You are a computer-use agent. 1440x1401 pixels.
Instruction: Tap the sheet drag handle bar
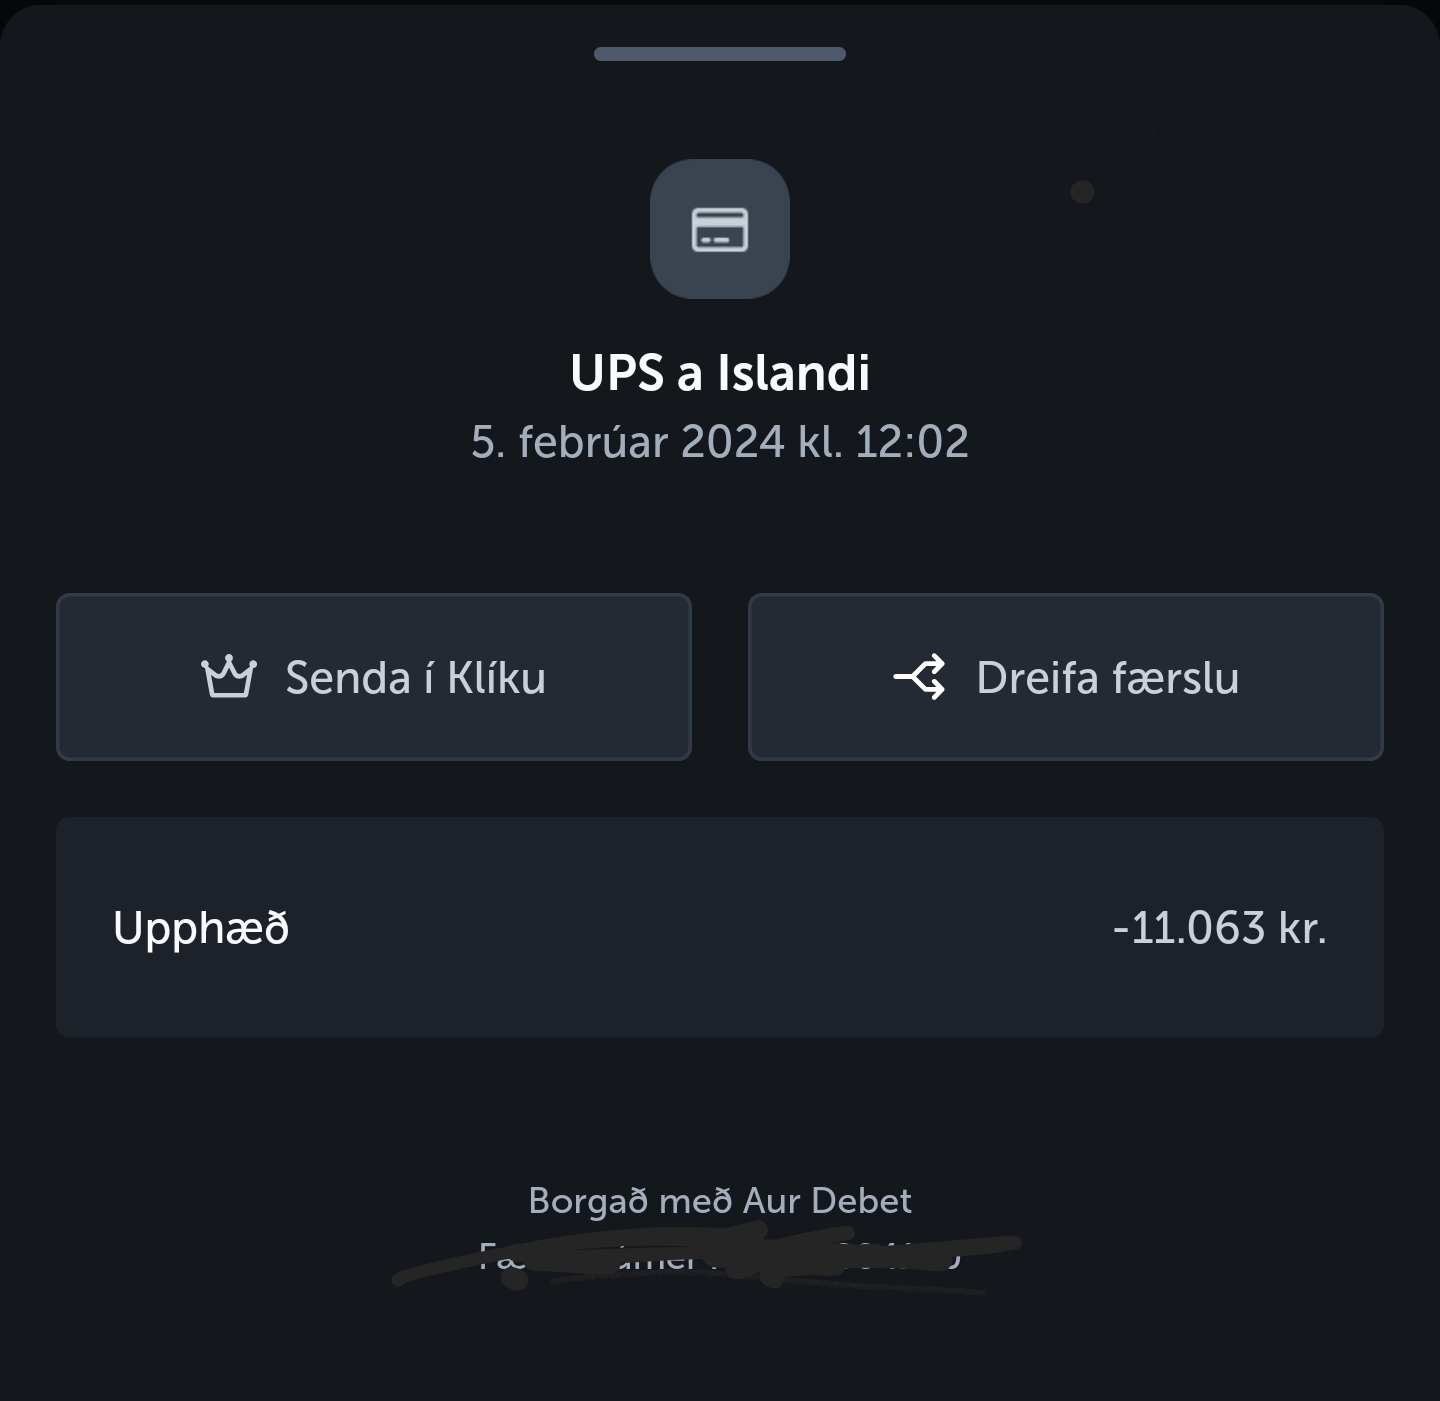(x=720, y=54)
